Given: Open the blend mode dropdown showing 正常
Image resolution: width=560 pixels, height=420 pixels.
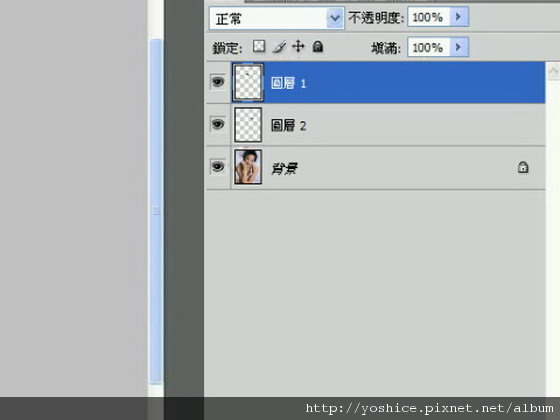Looking at the screenshot, I should tap(276, 18).
